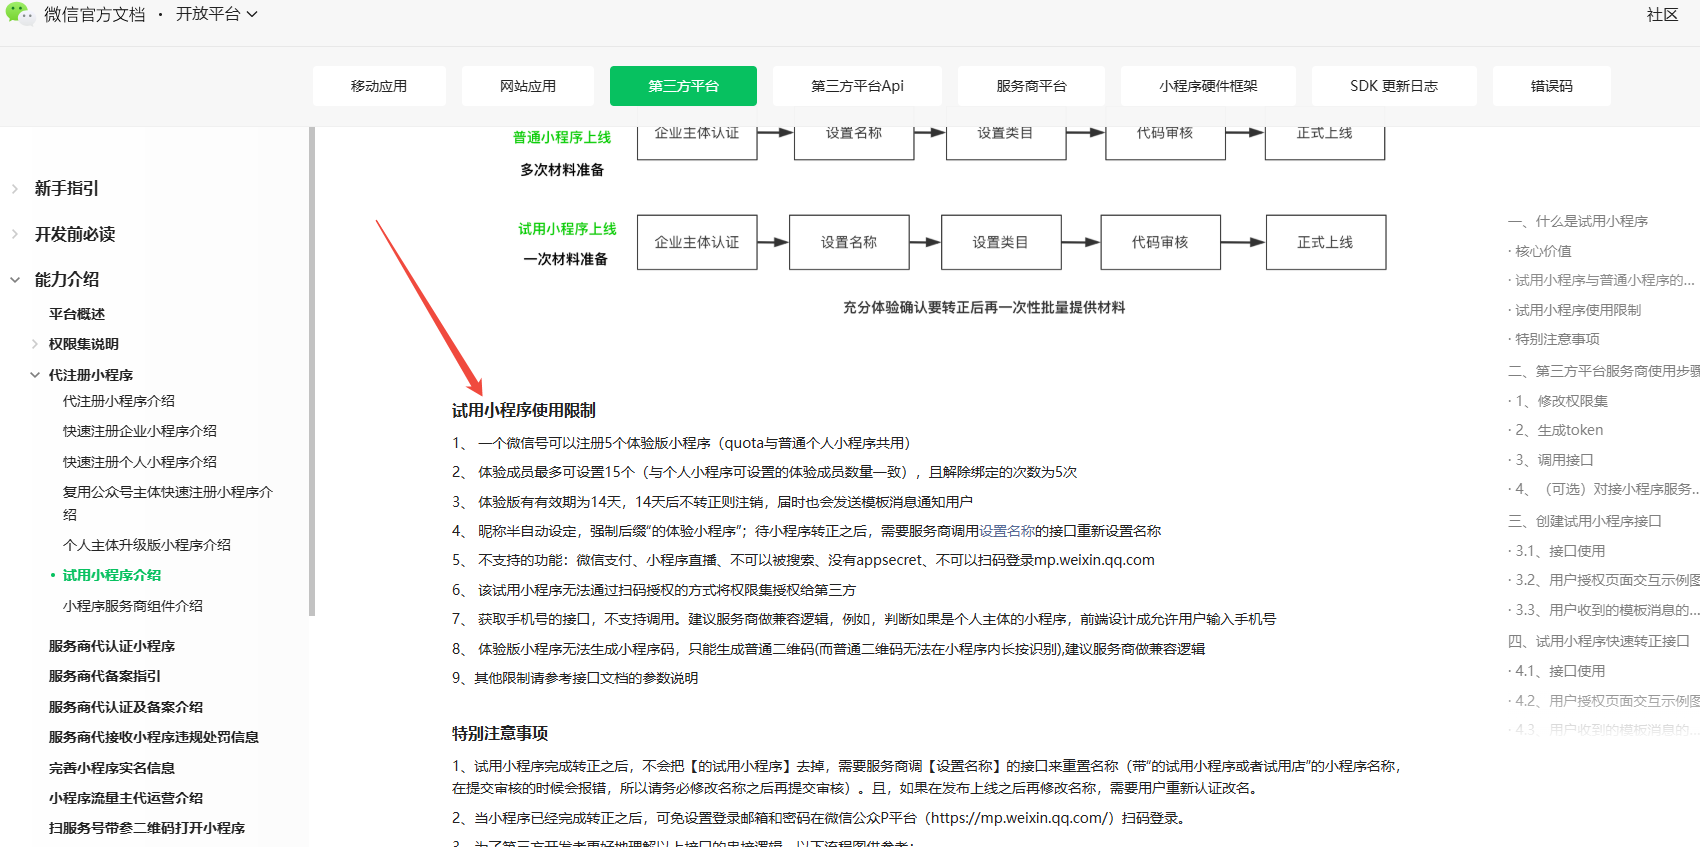Image resolution: width=1700 pixels, height=847 pixels.
Task: Open 完善小程序实名信息 sidebar item
Action: [112, 768]
